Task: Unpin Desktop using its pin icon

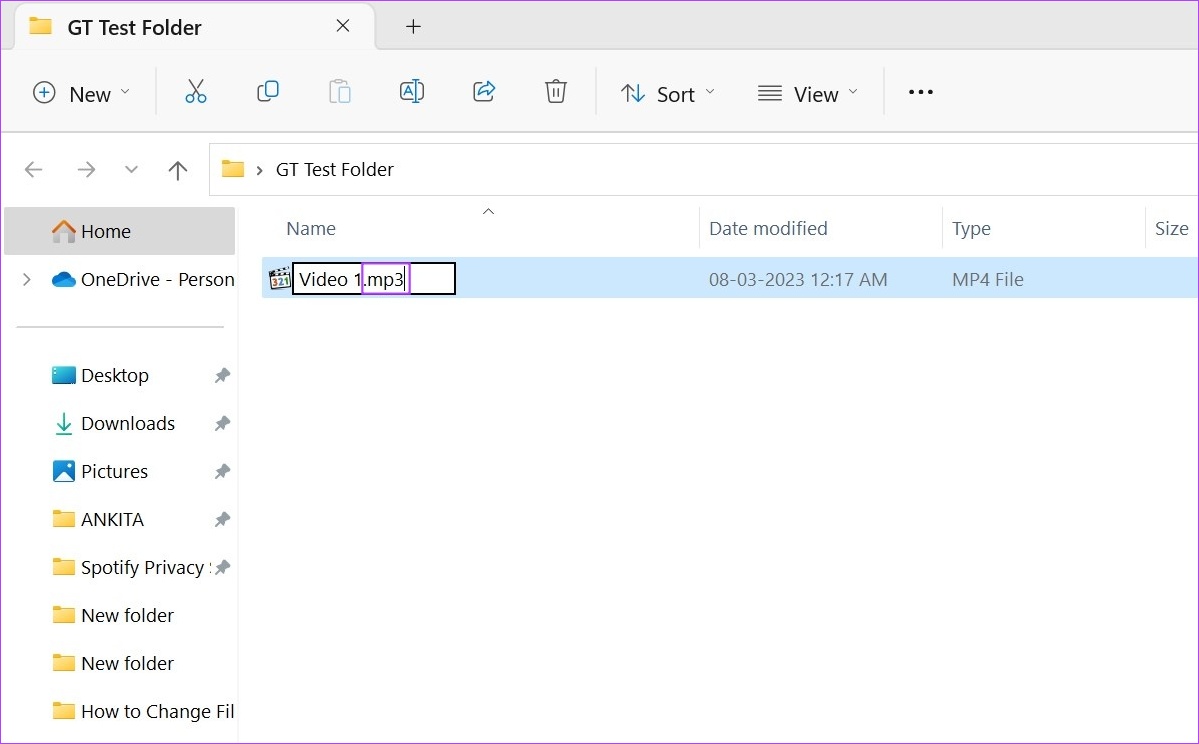Action: [x=222, y=375]
